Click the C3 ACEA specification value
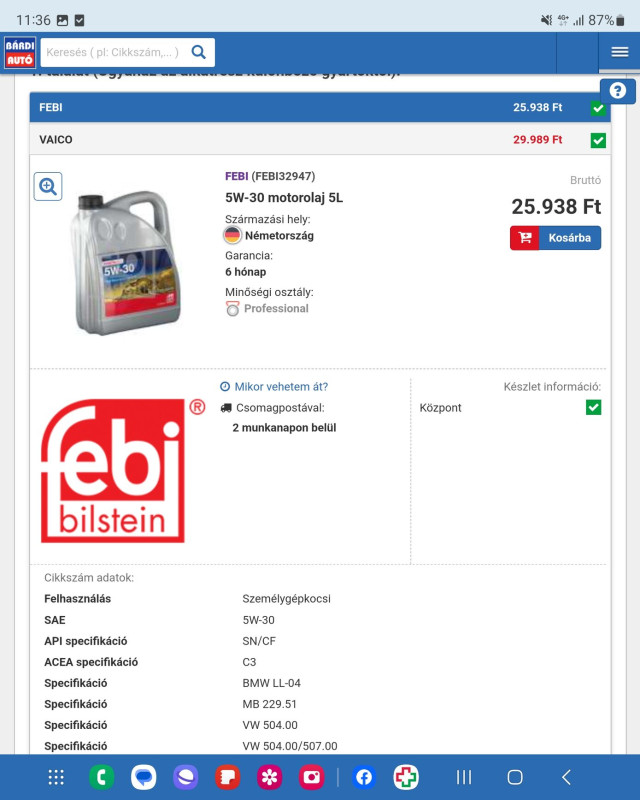 pyautogui.click(x=249, y=662)
